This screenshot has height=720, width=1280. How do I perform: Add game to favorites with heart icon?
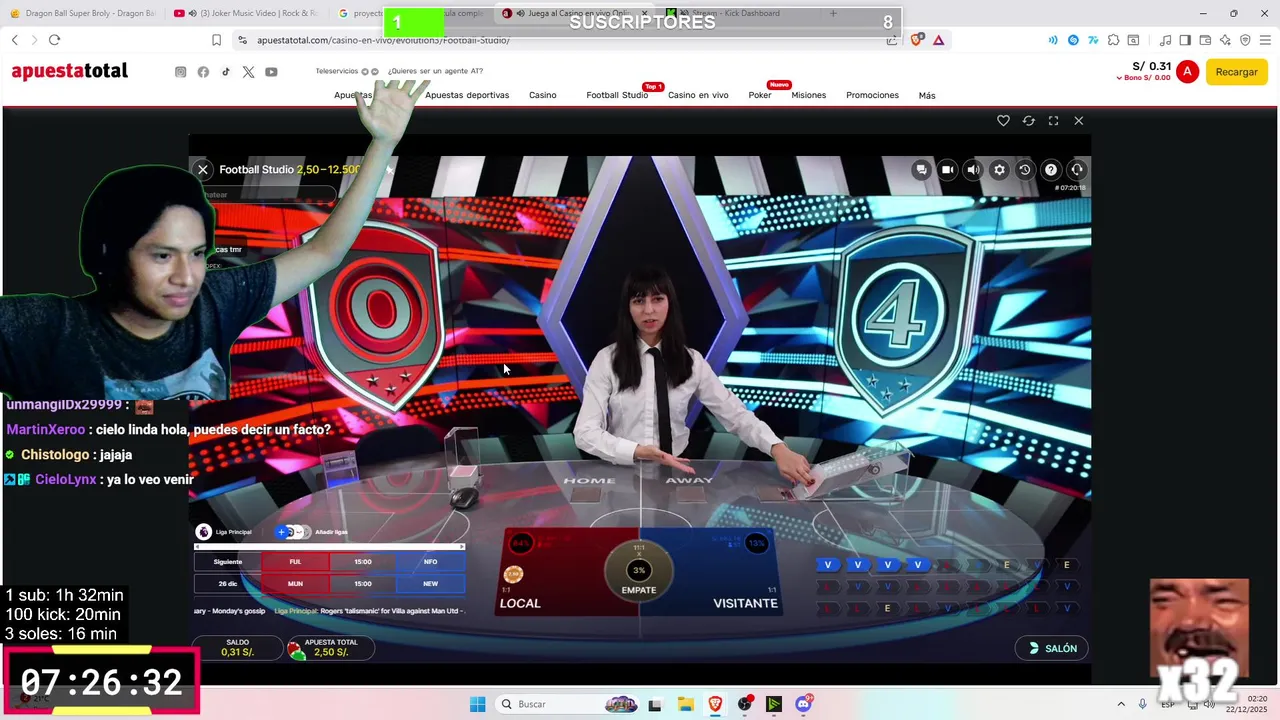click(x=1003, y=120)
